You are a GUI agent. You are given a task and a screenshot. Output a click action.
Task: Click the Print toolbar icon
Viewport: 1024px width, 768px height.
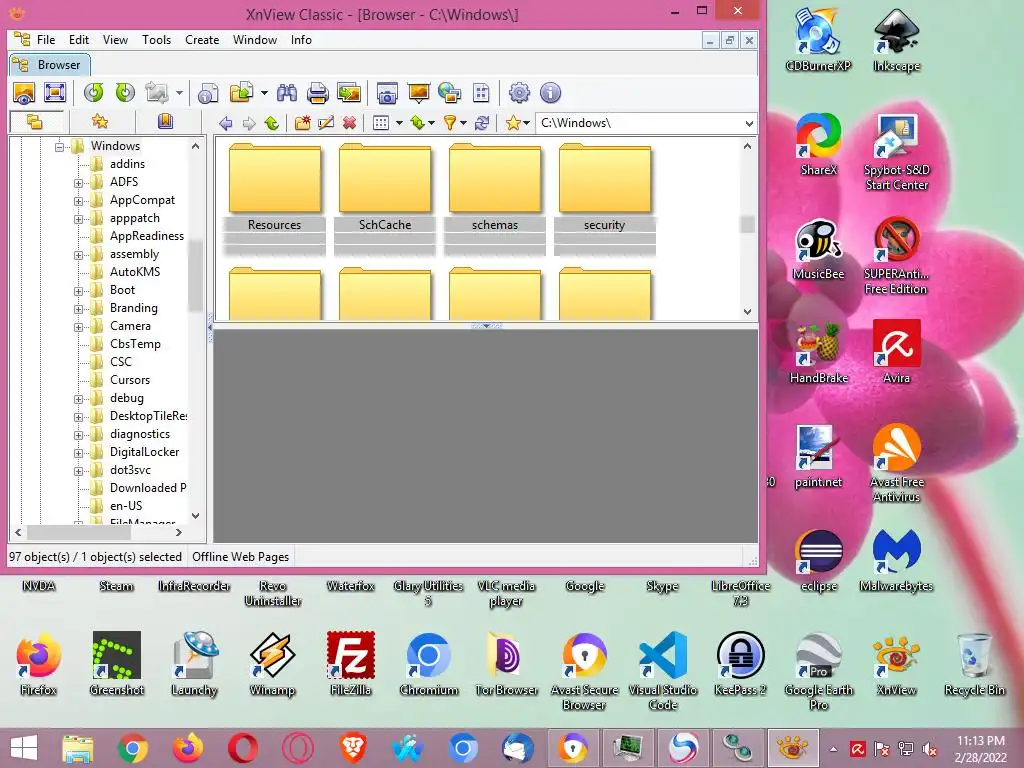[317, 93]
